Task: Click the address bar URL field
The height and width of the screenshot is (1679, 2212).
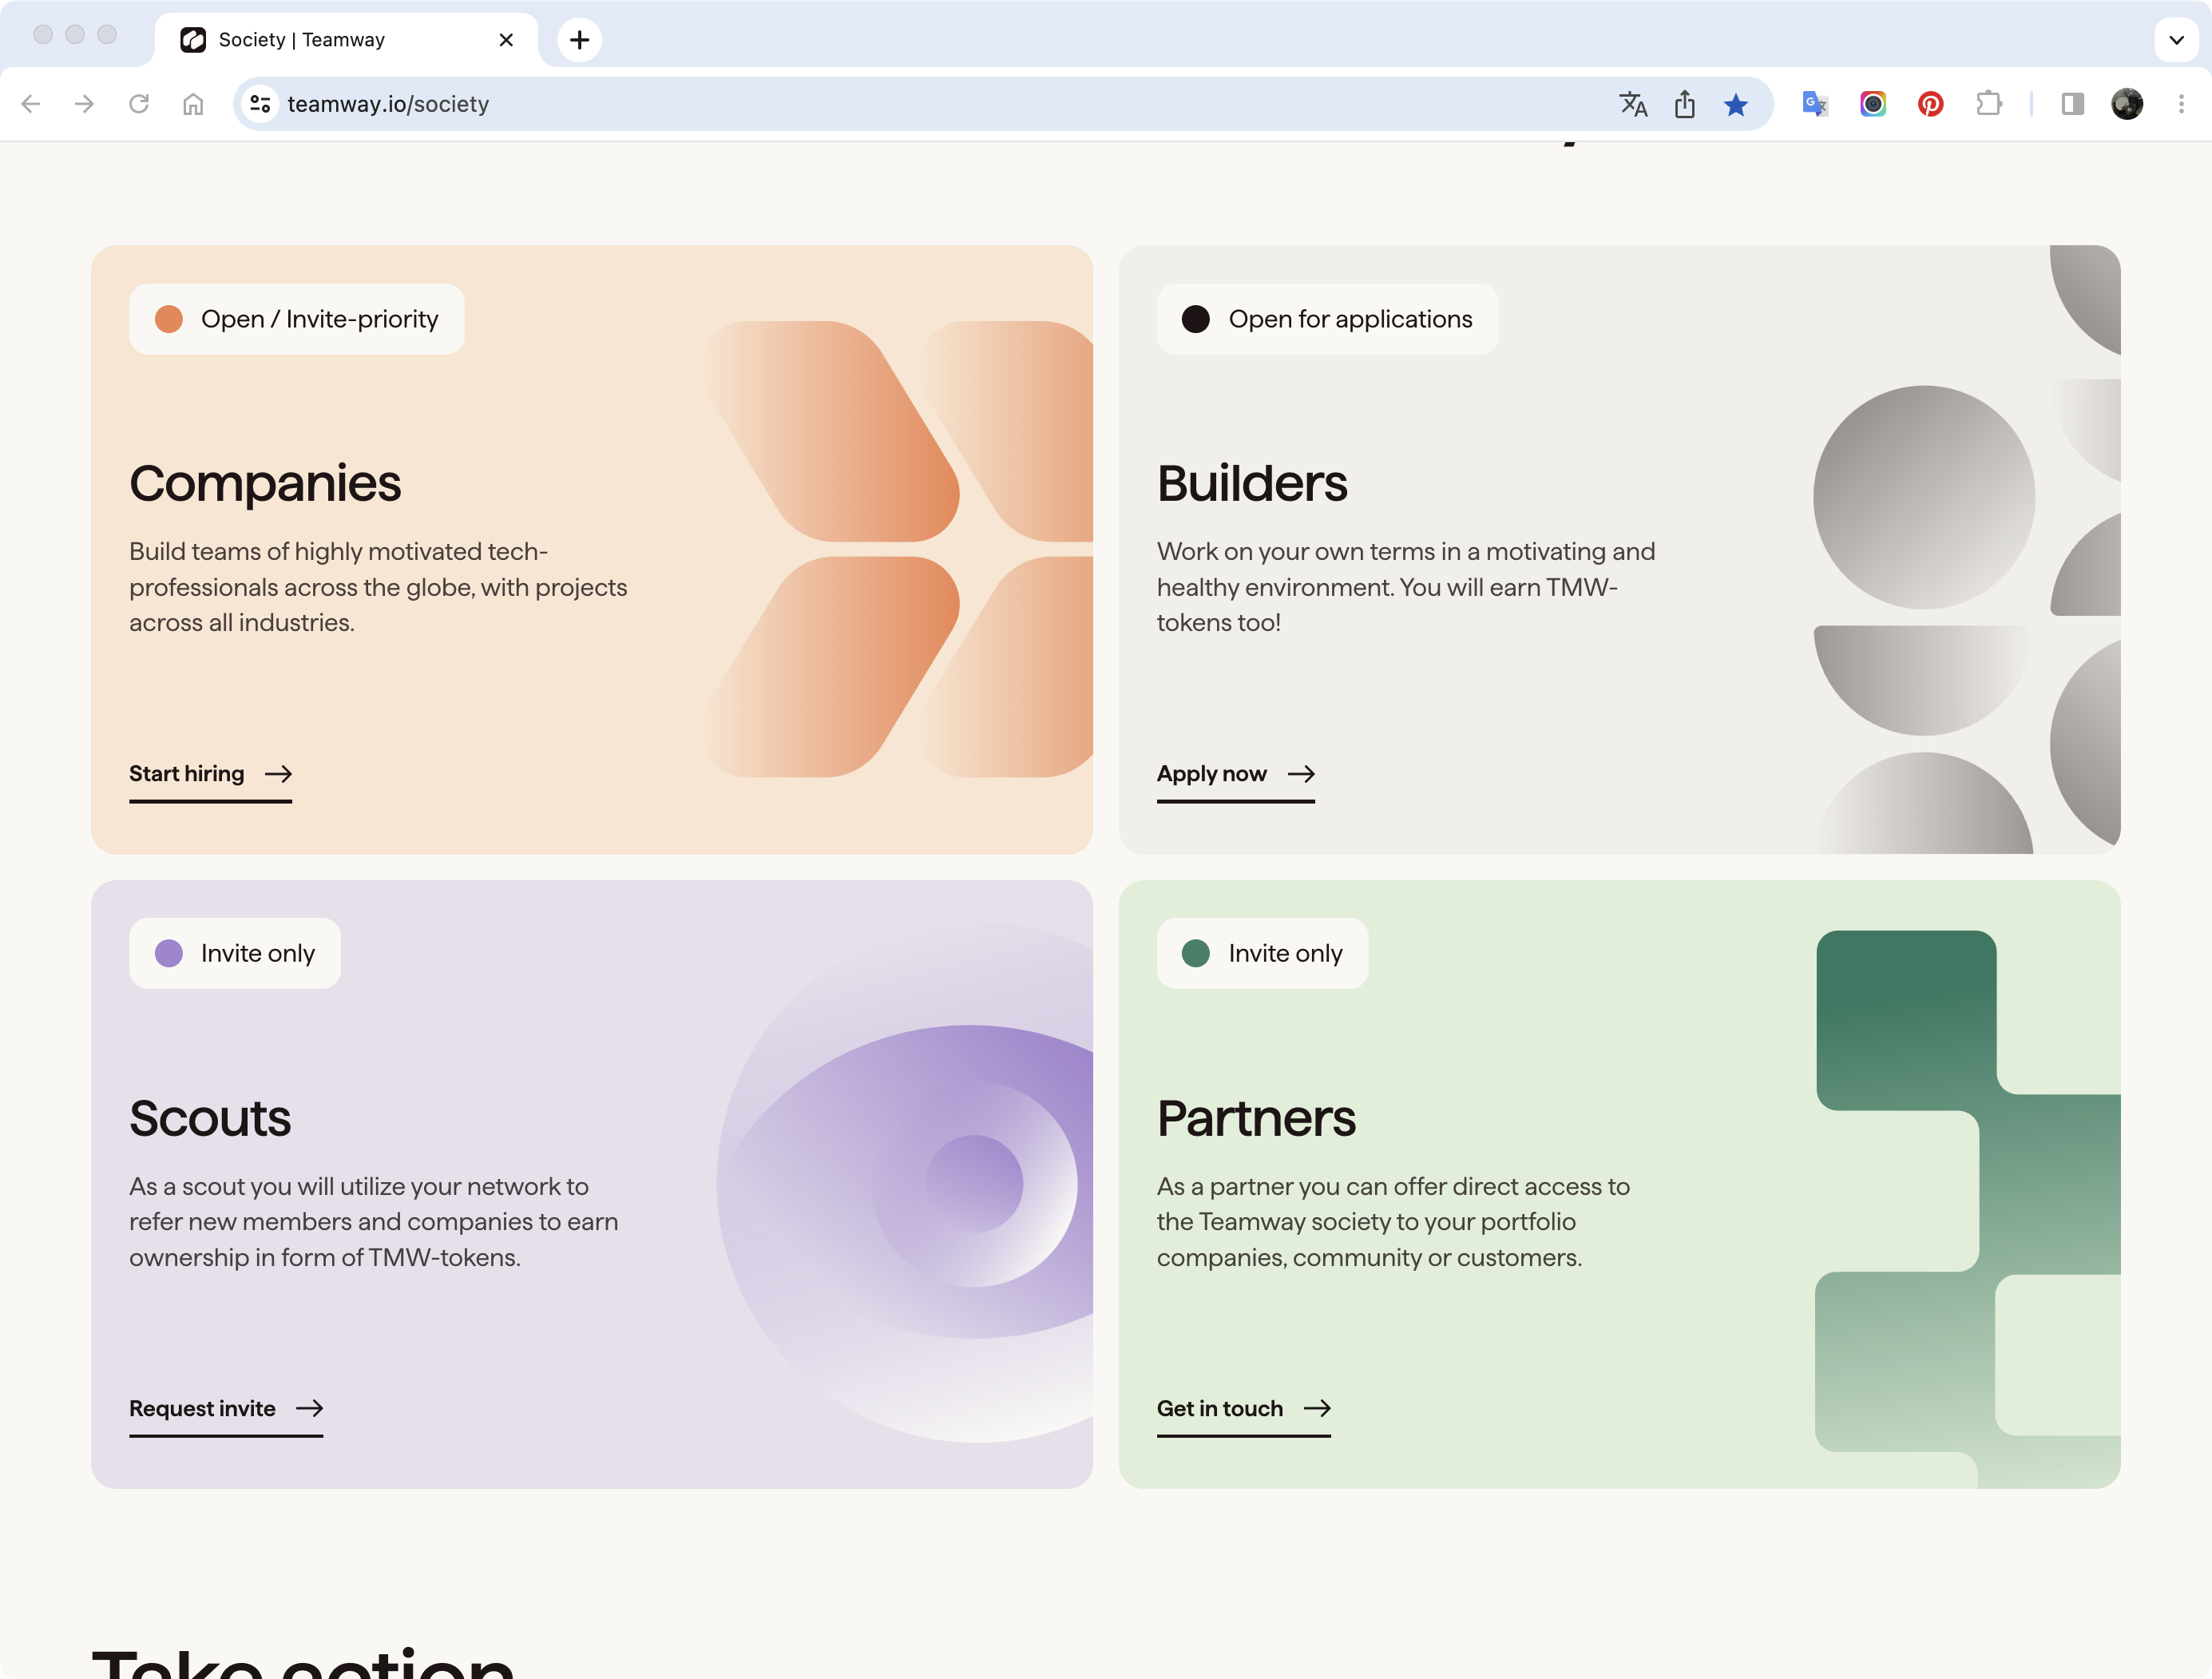Action: (700, 104)
